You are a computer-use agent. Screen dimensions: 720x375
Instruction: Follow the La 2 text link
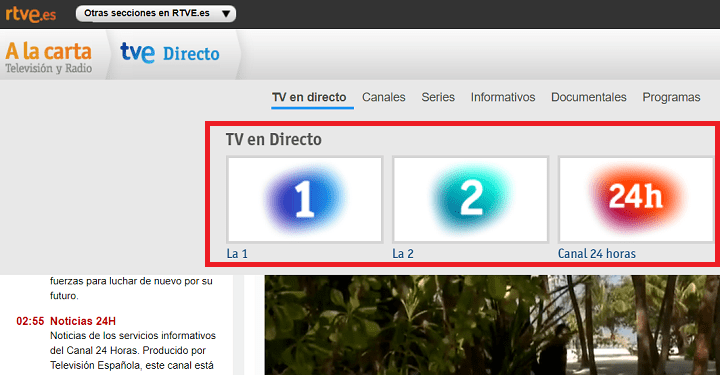(x=403, y=254)
